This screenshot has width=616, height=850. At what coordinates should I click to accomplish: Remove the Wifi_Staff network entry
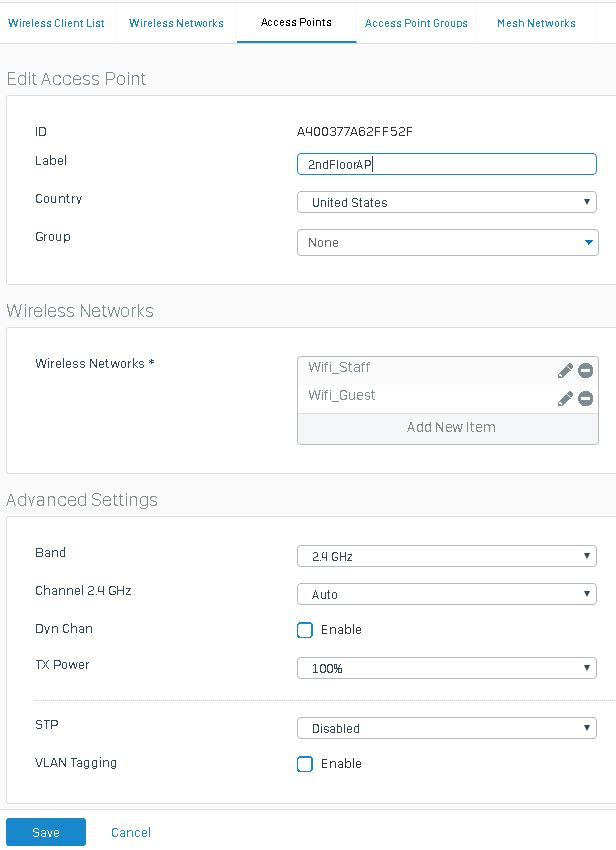[x=586, y=371]
